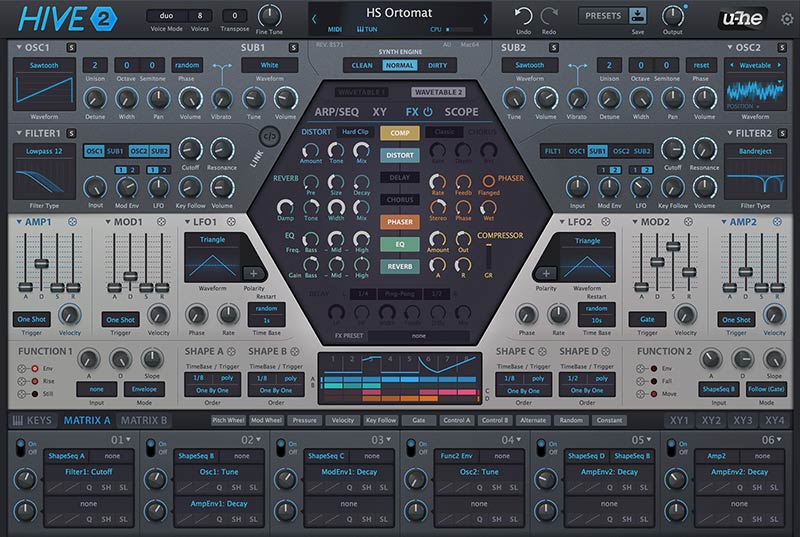Viewport: 800px width, 537px height.
Task: Open SHAPE D options gear
Action: tap(606, 351)
